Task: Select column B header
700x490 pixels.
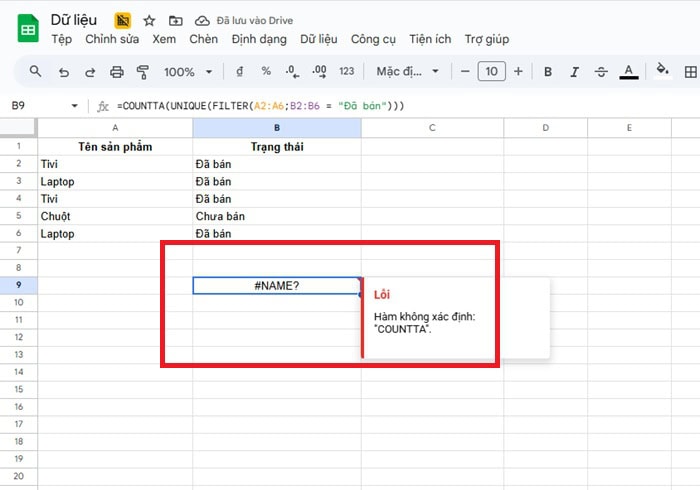Action: tap(277, 128)
